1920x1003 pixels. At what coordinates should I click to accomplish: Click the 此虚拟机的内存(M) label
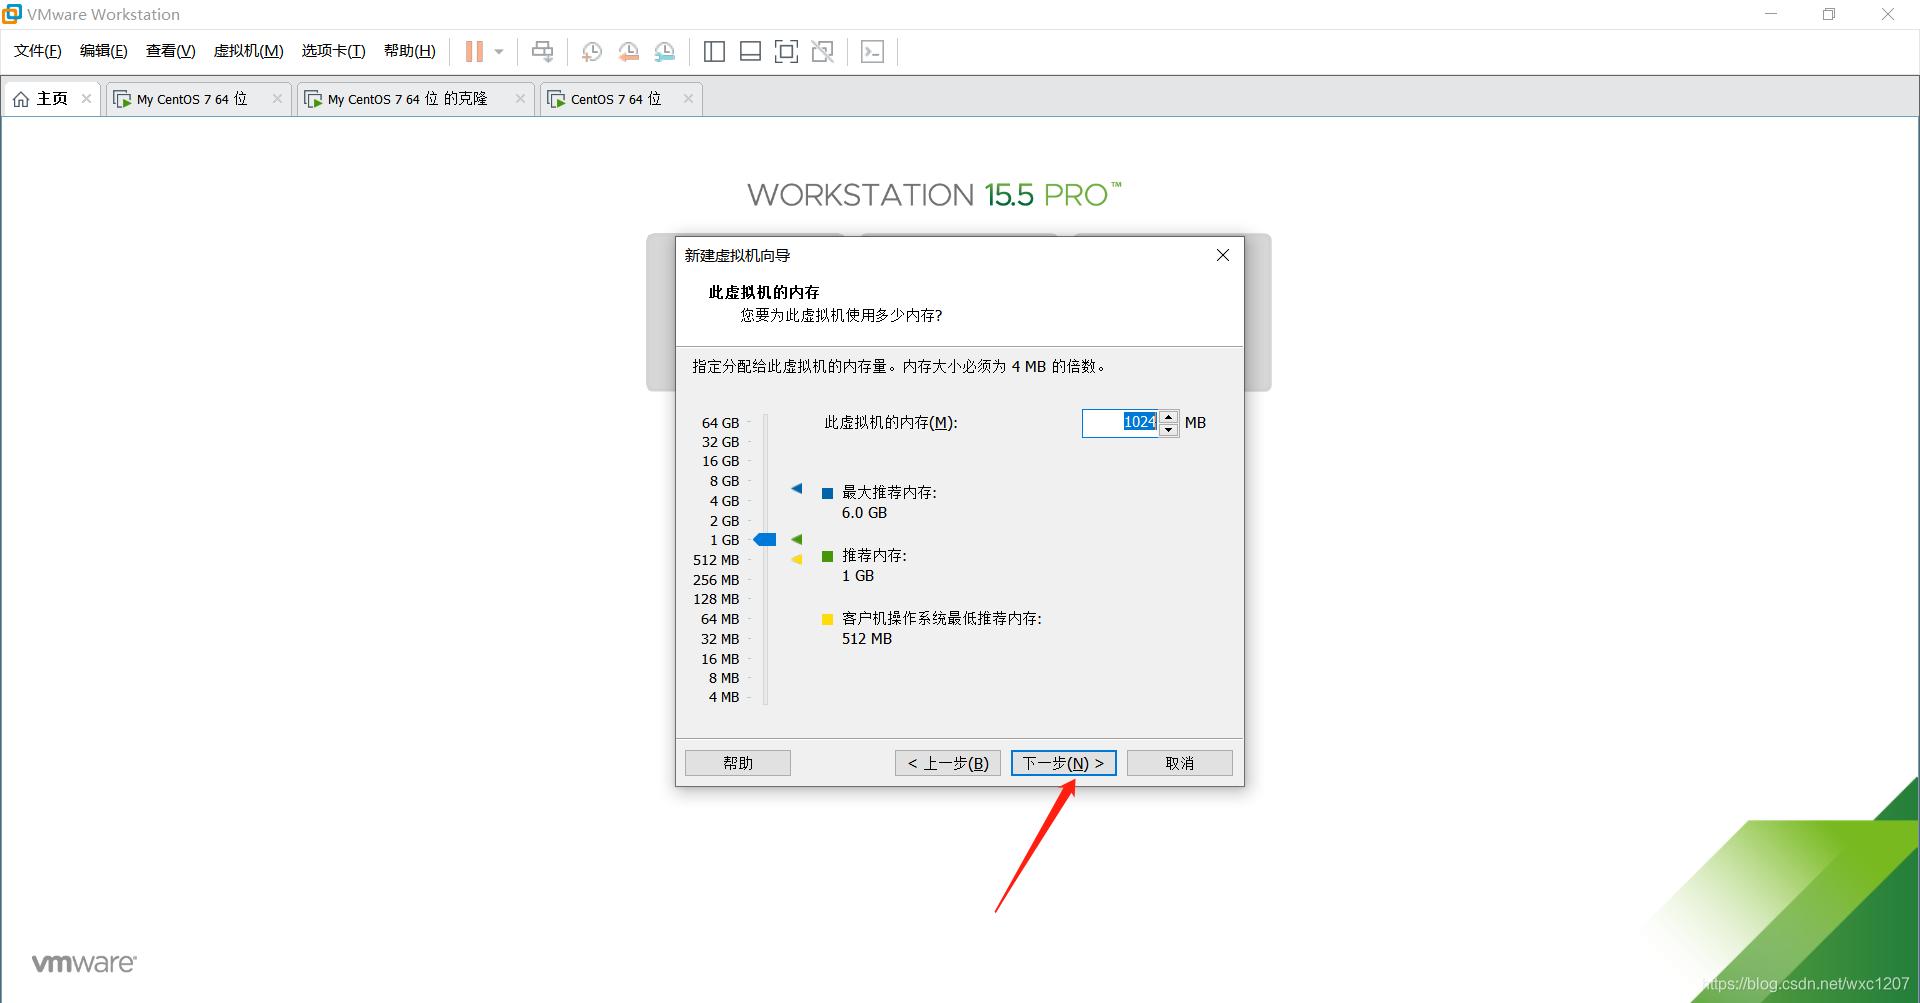[891, 423]
